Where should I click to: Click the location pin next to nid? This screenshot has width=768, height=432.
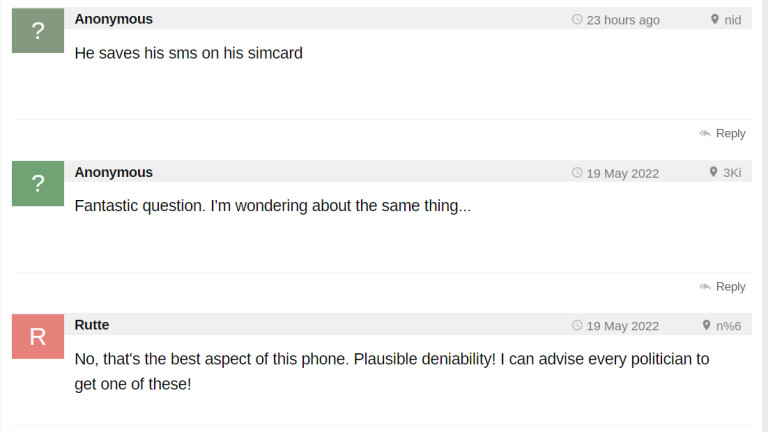coord(715,20)
